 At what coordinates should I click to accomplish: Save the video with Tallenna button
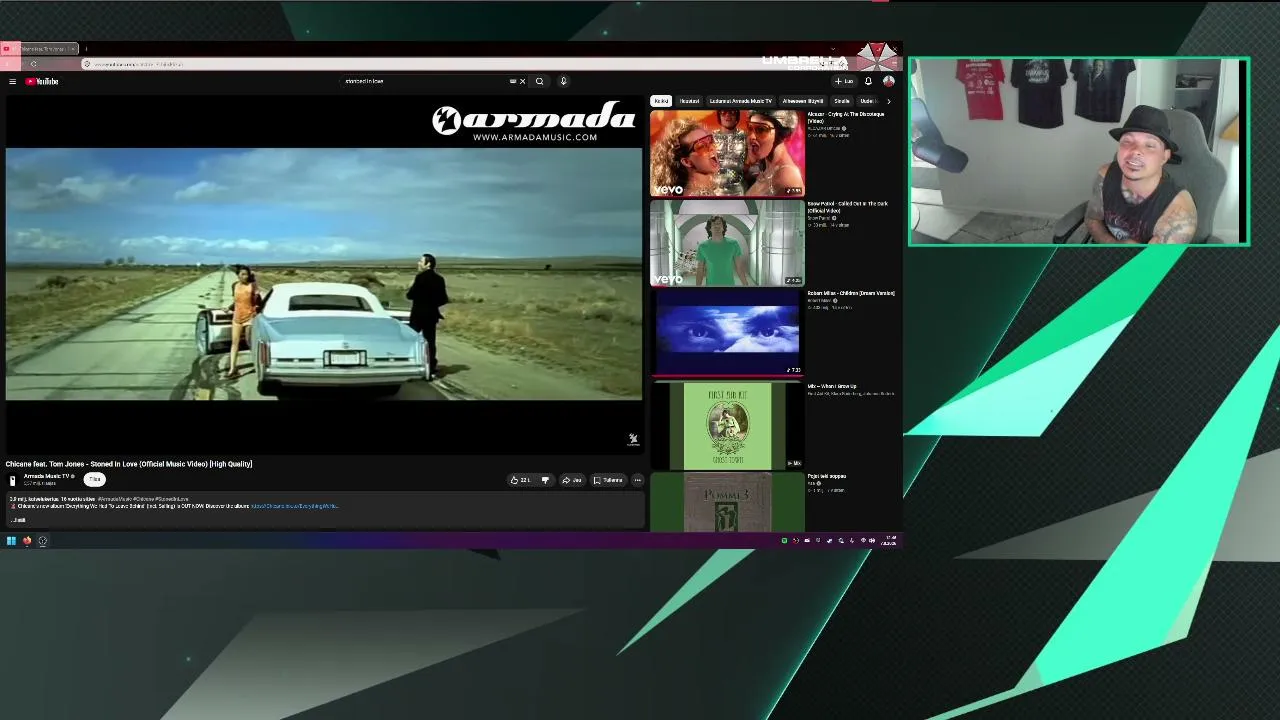click(608, 480)
